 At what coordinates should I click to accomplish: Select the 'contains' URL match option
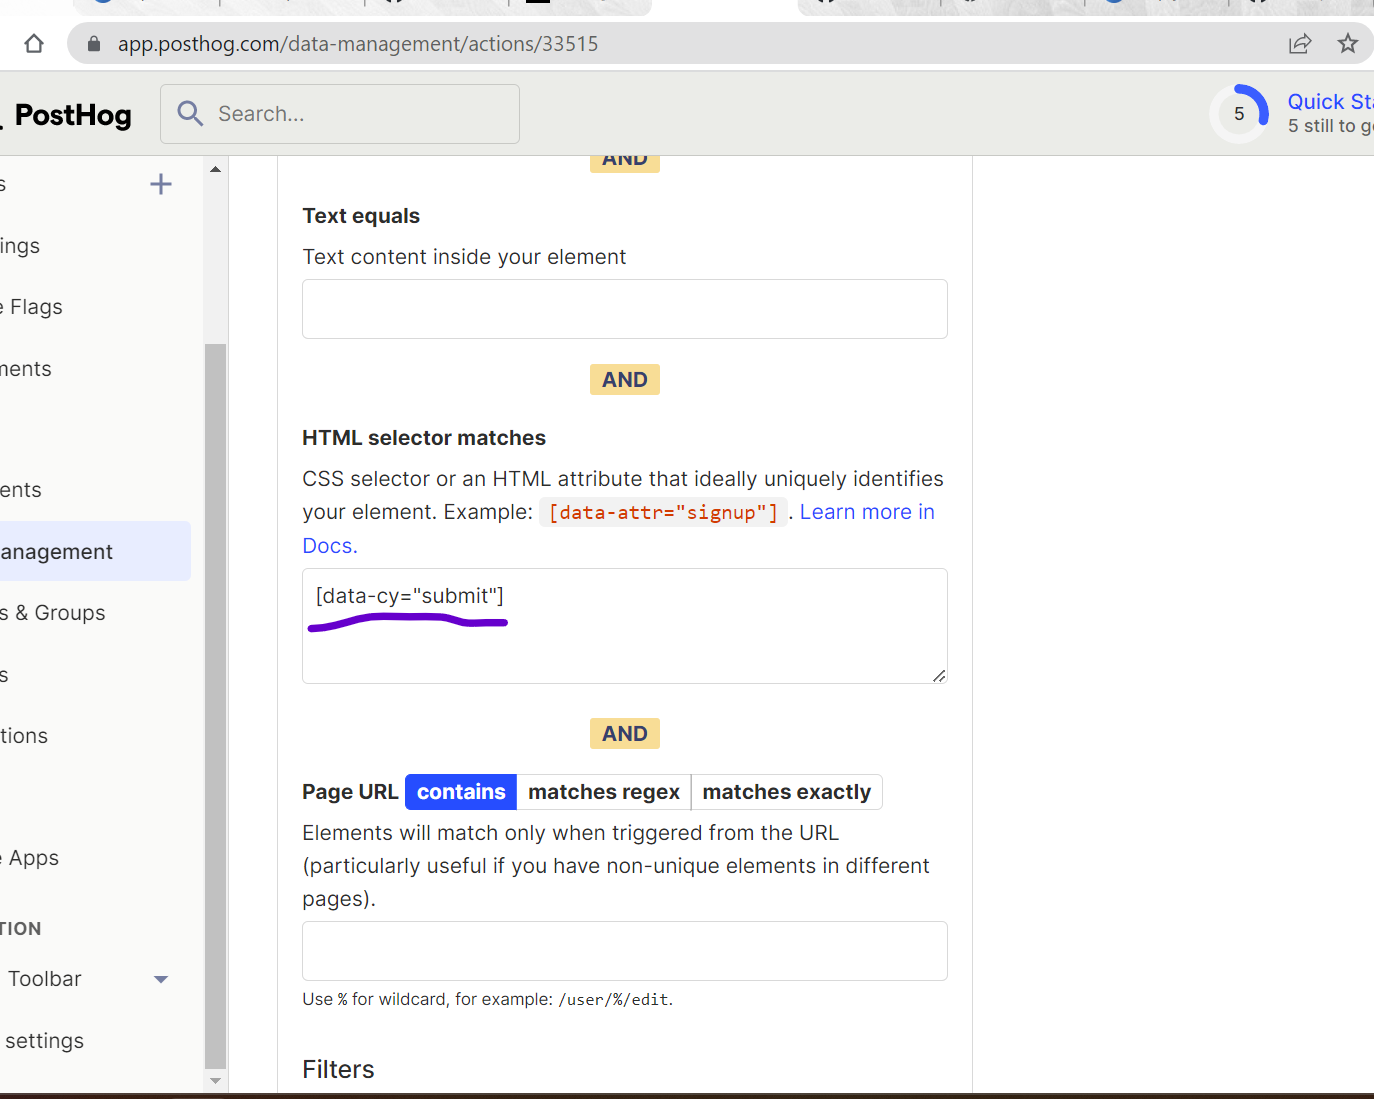[461, 792]
